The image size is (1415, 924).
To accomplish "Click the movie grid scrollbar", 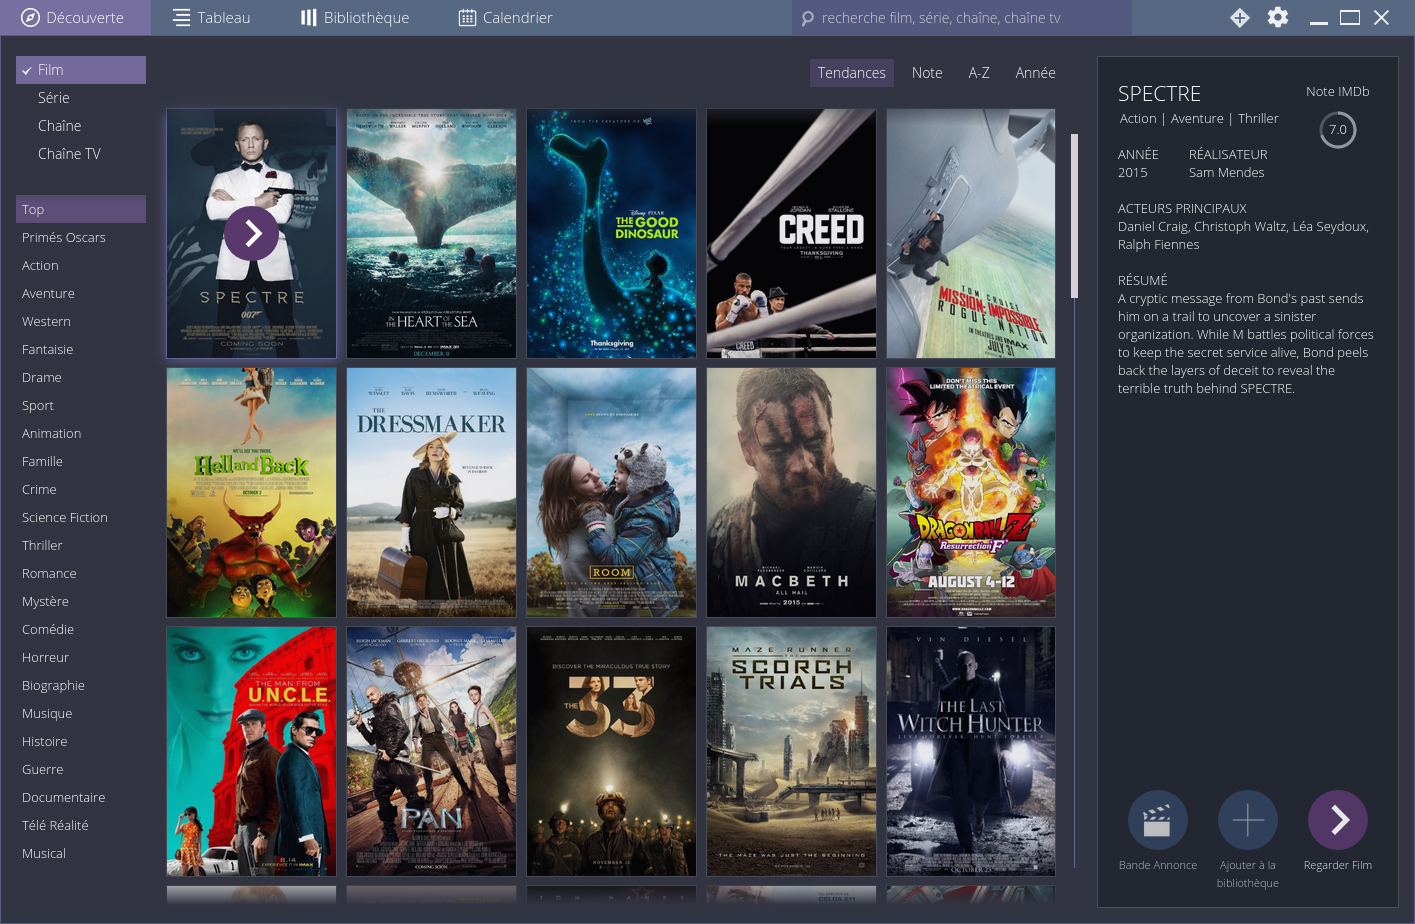I will pyautogui.click(x=1075, y=216).
